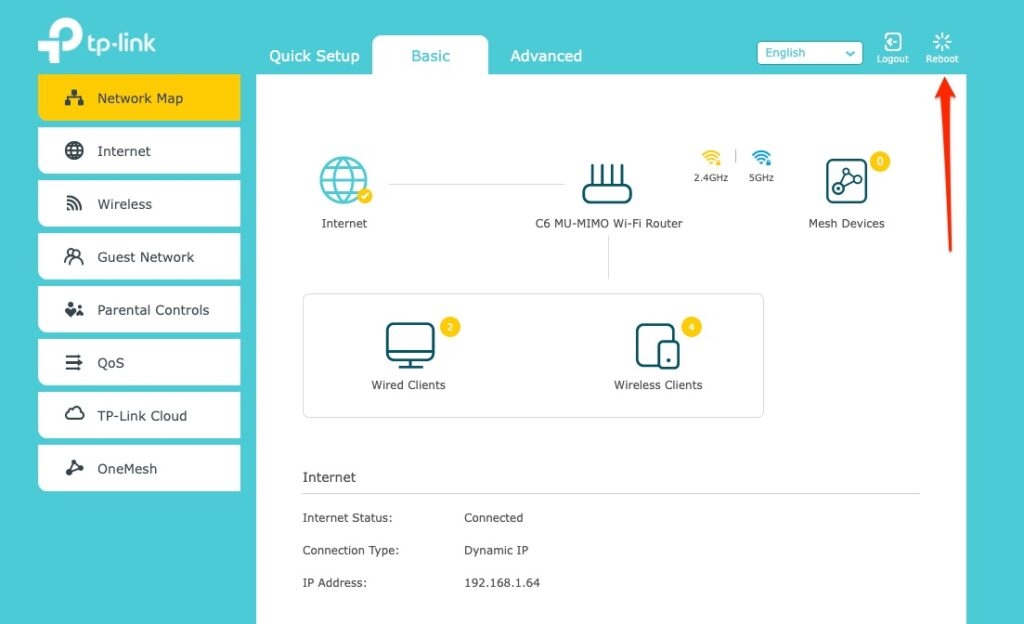Viewport: 1024px width, 624px height.
Task: Click the 2.4GHz Wi-Fi band icon
Action: [711, 157]
